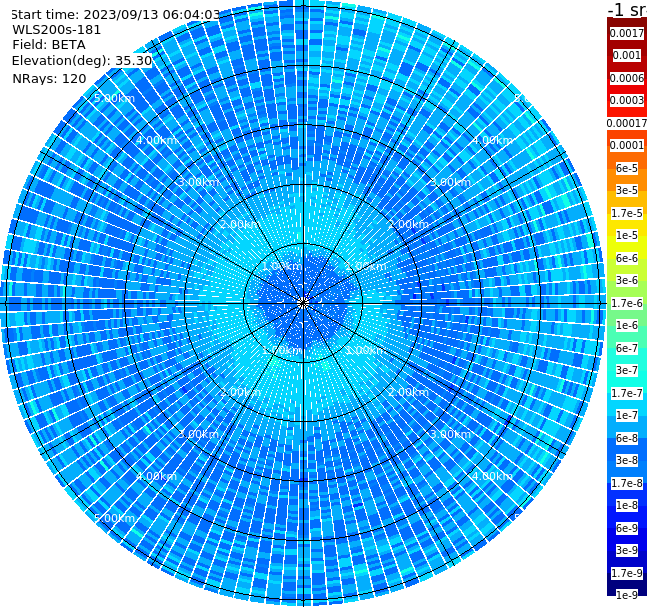
Task: Click the Start time 2023/09/13 06:04:03 text
Action: [x=116, y=14]
